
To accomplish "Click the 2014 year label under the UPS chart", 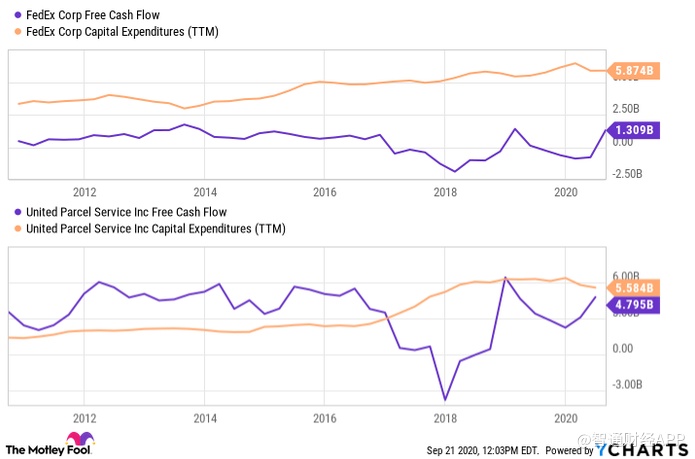I will point(204,419).
